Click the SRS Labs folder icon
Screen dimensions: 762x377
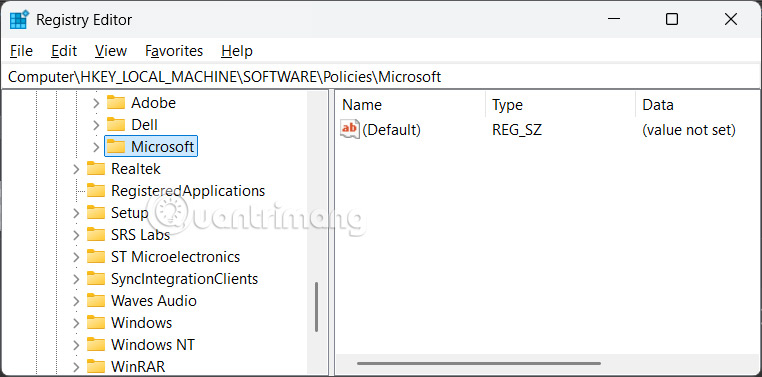click(96, 235)
